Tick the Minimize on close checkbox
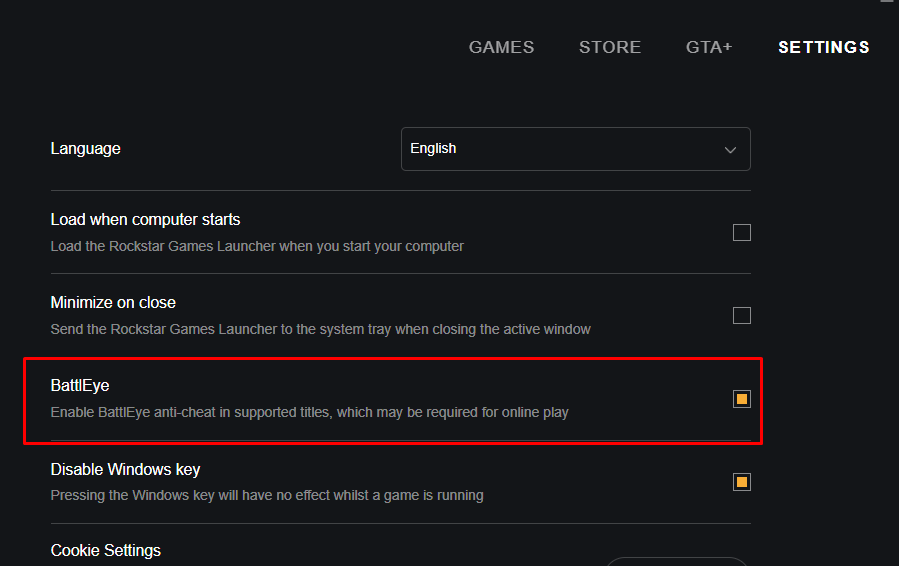The height and width of the screenshot is (566, 899). [x=741, y=316]
